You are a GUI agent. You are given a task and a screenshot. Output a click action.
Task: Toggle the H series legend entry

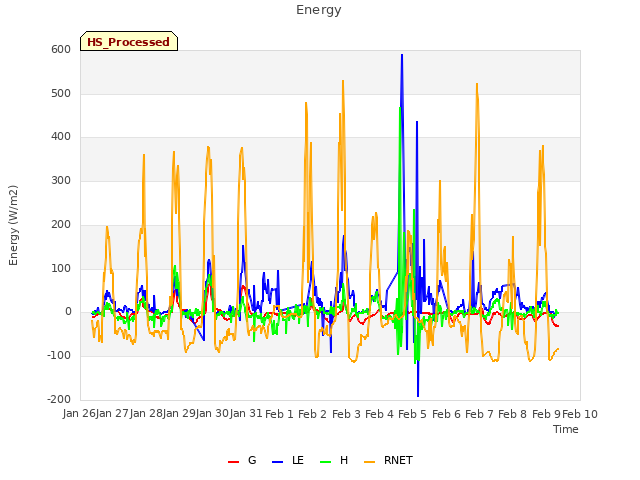coord(334,461)
